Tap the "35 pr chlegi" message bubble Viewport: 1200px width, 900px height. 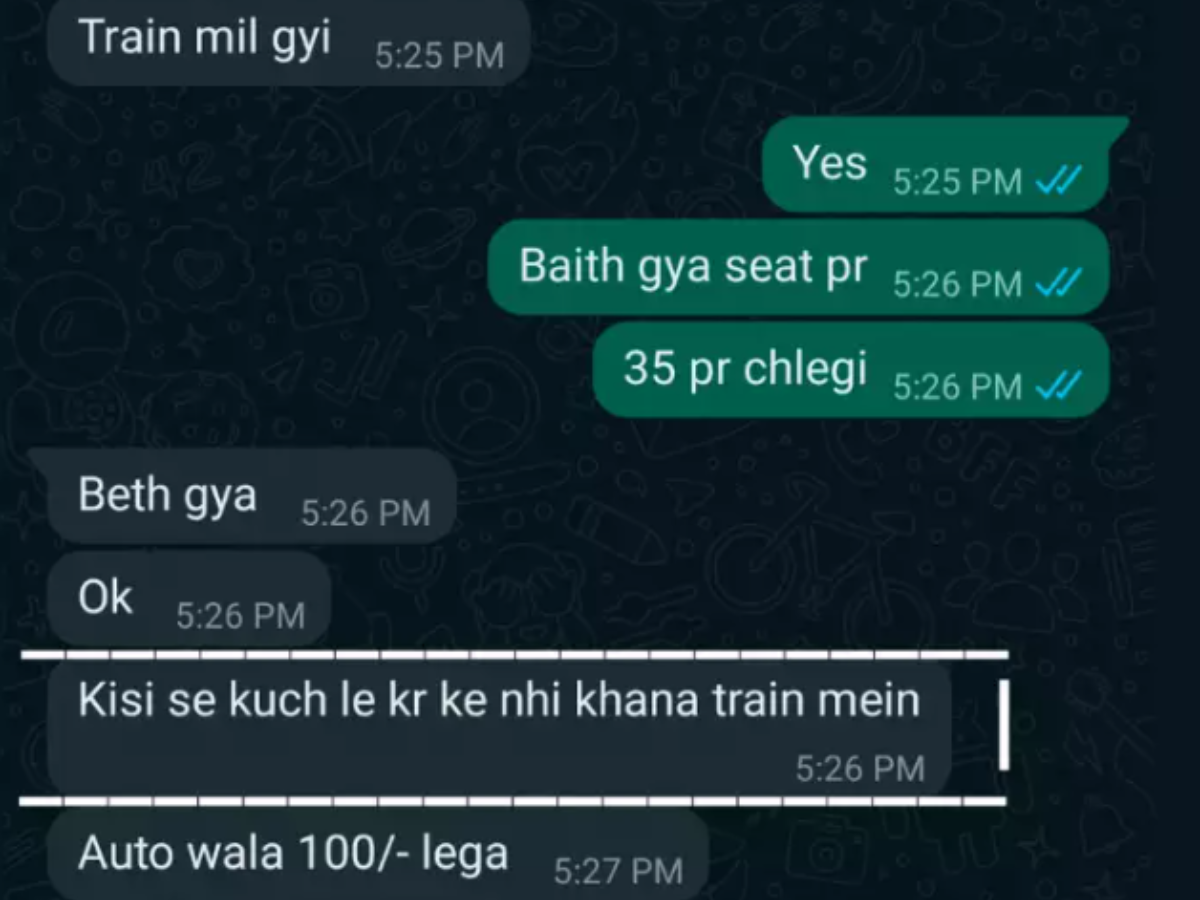tap(851, 370)
